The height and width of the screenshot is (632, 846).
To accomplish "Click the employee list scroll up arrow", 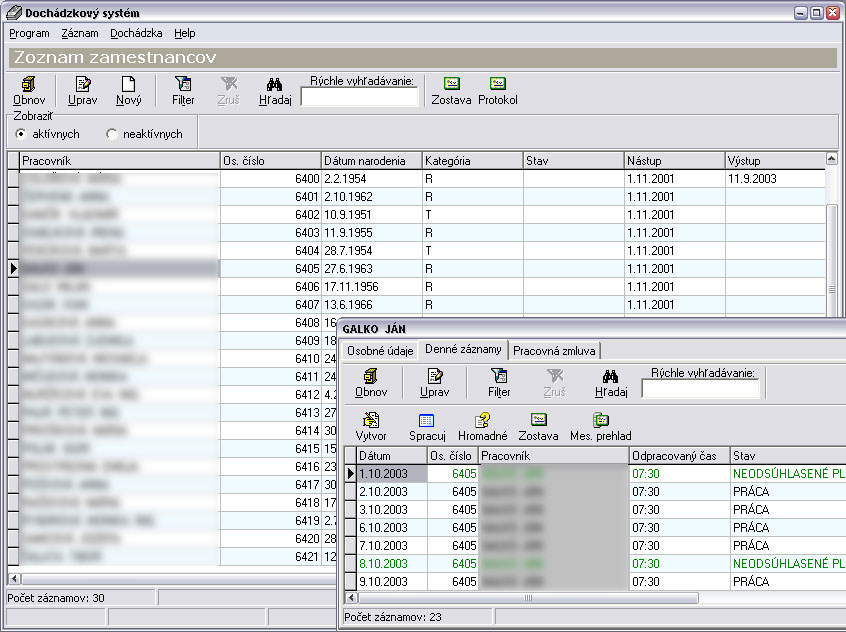I will (831, 159).
